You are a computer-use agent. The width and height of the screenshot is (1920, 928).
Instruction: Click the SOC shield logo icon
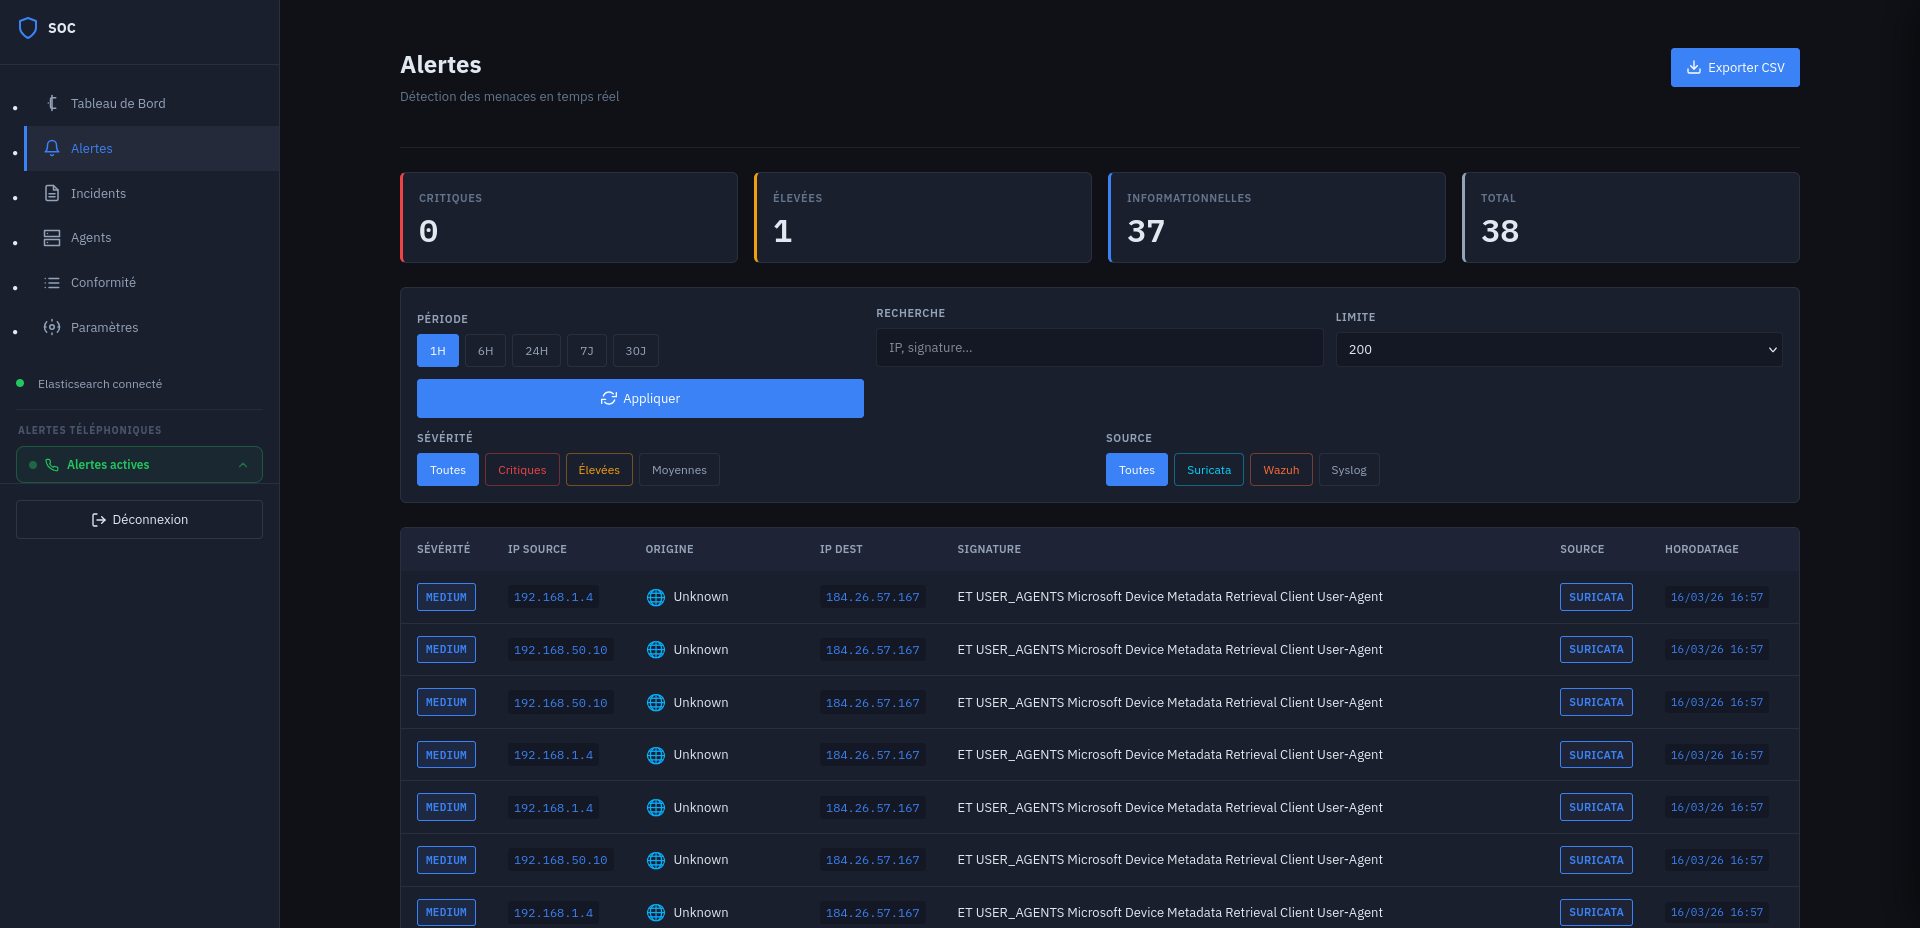point(28,28)
